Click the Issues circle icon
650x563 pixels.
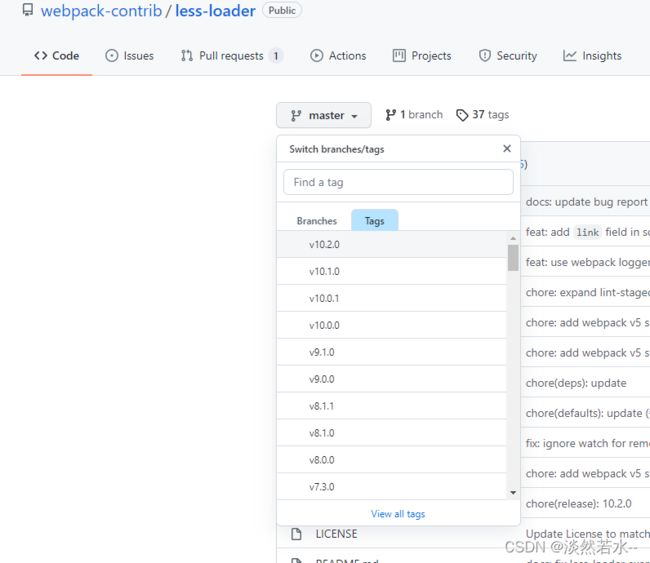(x=112, y=56)
